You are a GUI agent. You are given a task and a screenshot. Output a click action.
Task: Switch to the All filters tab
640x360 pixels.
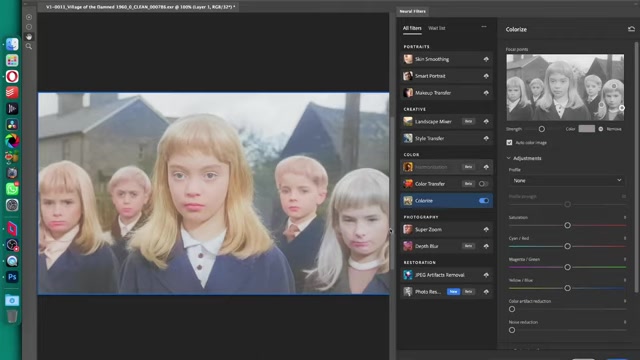(412, 28)
